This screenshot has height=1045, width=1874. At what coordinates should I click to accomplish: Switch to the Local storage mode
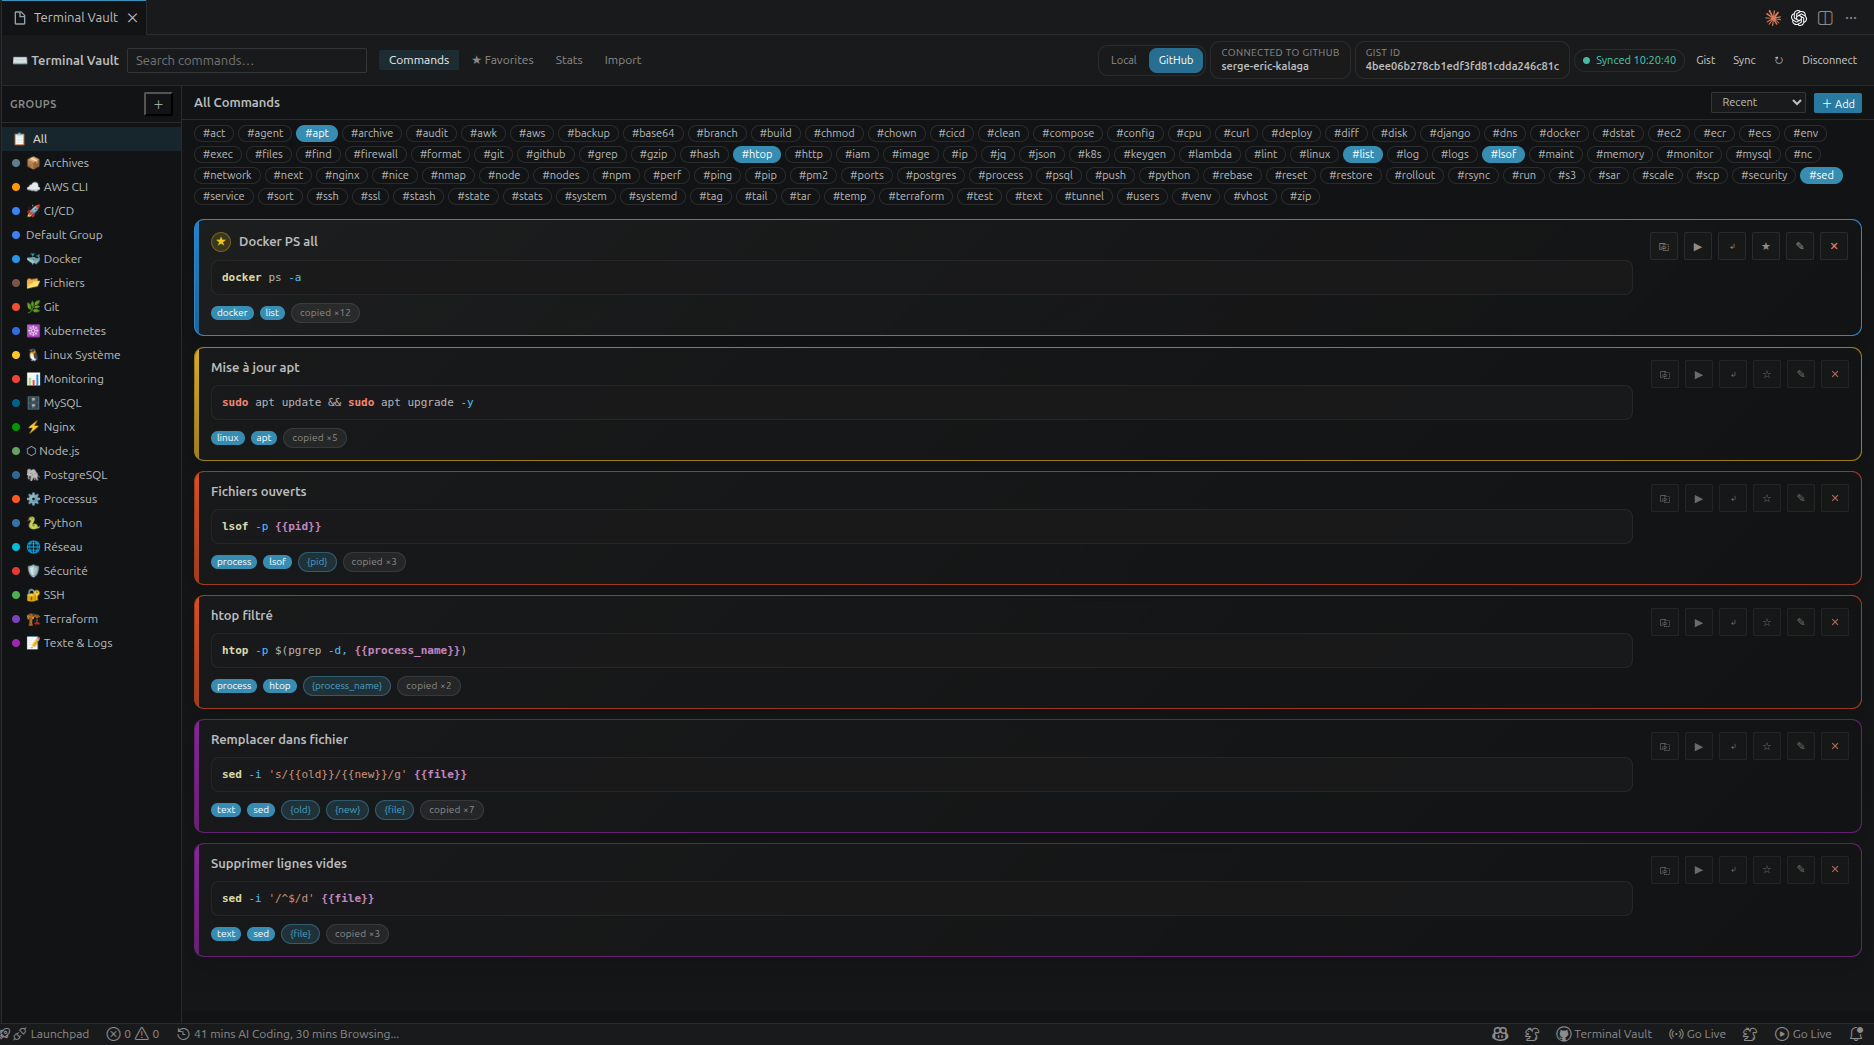click(1123, 60)
